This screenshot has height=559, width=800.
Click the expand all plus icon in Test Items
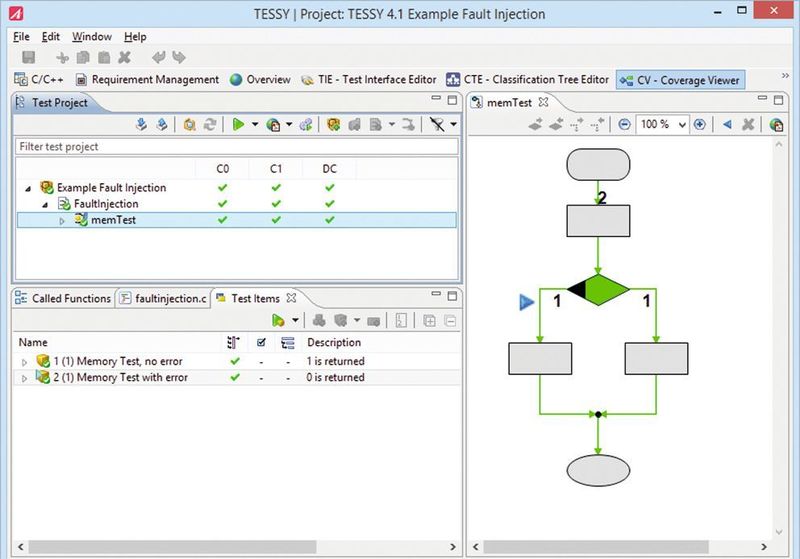(x=430, y=321)
